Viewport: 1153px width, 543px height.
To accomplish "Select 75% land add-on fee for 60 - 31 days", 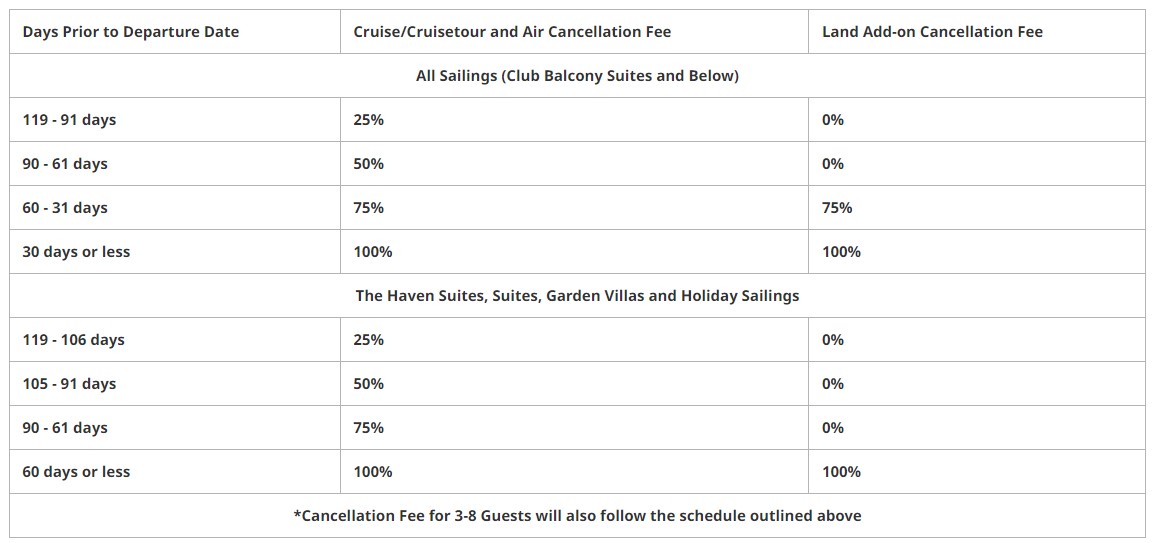I will pos(837,207).
